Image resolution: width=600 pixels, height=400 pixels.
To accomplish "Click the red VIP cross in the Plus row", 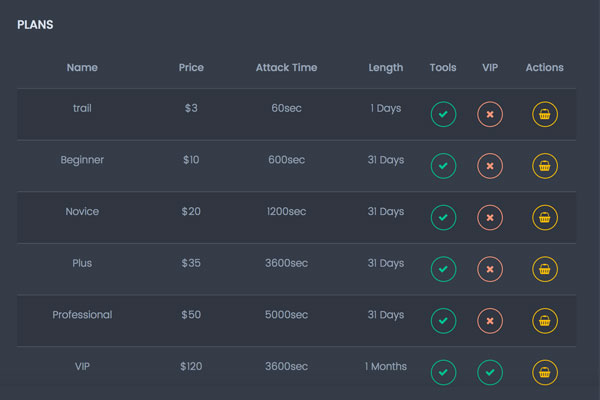I will 490,269.
